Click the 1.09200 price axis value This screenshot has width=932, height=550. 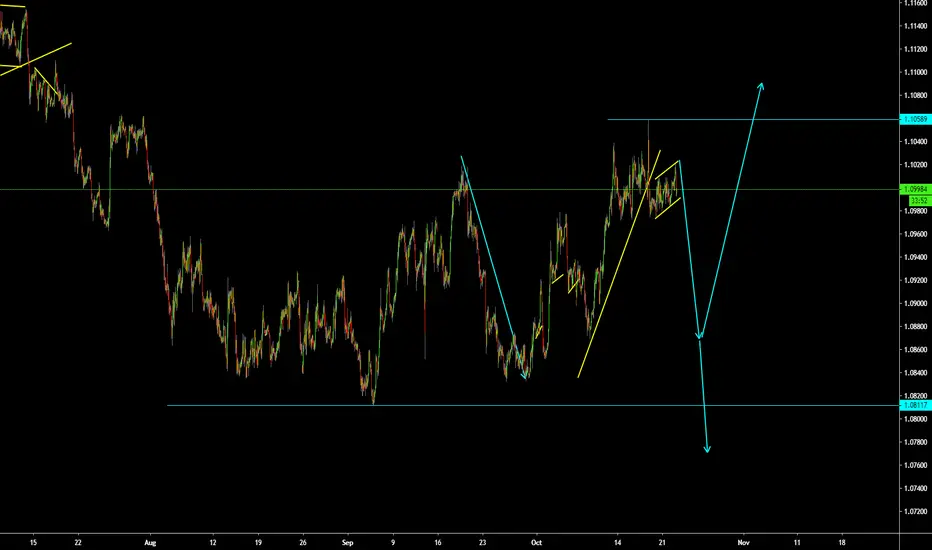tap(915, 280)
